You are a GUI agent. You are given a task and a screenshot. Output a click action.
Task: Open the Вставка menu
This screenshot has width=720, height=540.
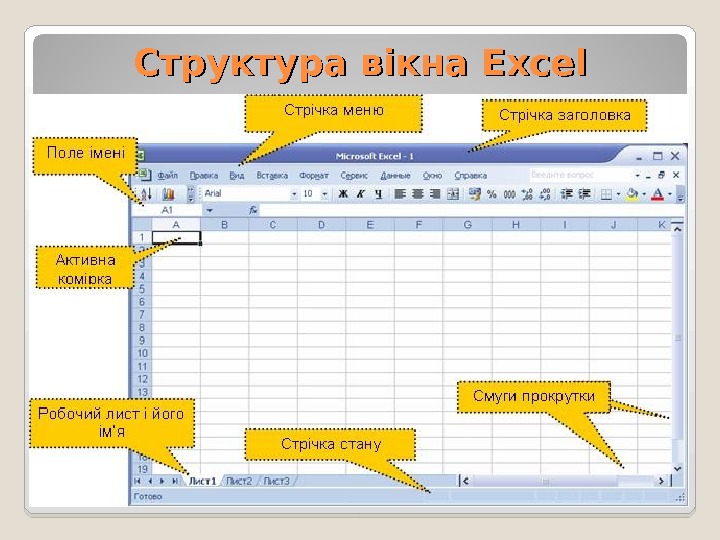(272, 175)
